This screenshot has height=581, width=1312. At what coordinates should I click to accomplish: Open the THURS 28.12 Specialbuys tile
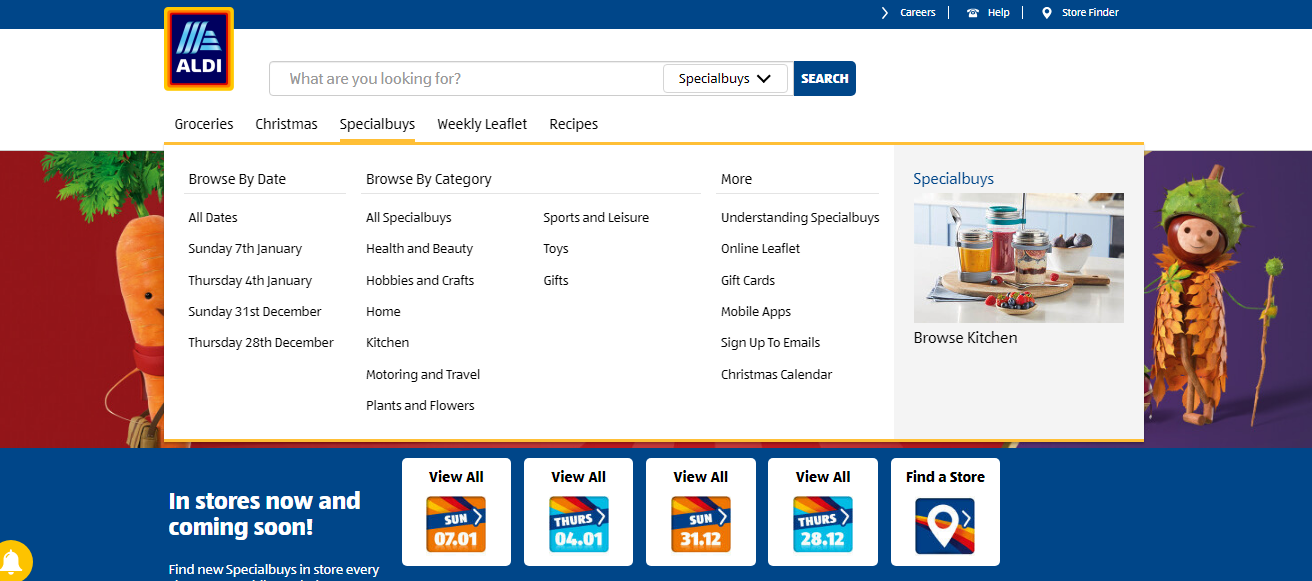tap(822, 524)
